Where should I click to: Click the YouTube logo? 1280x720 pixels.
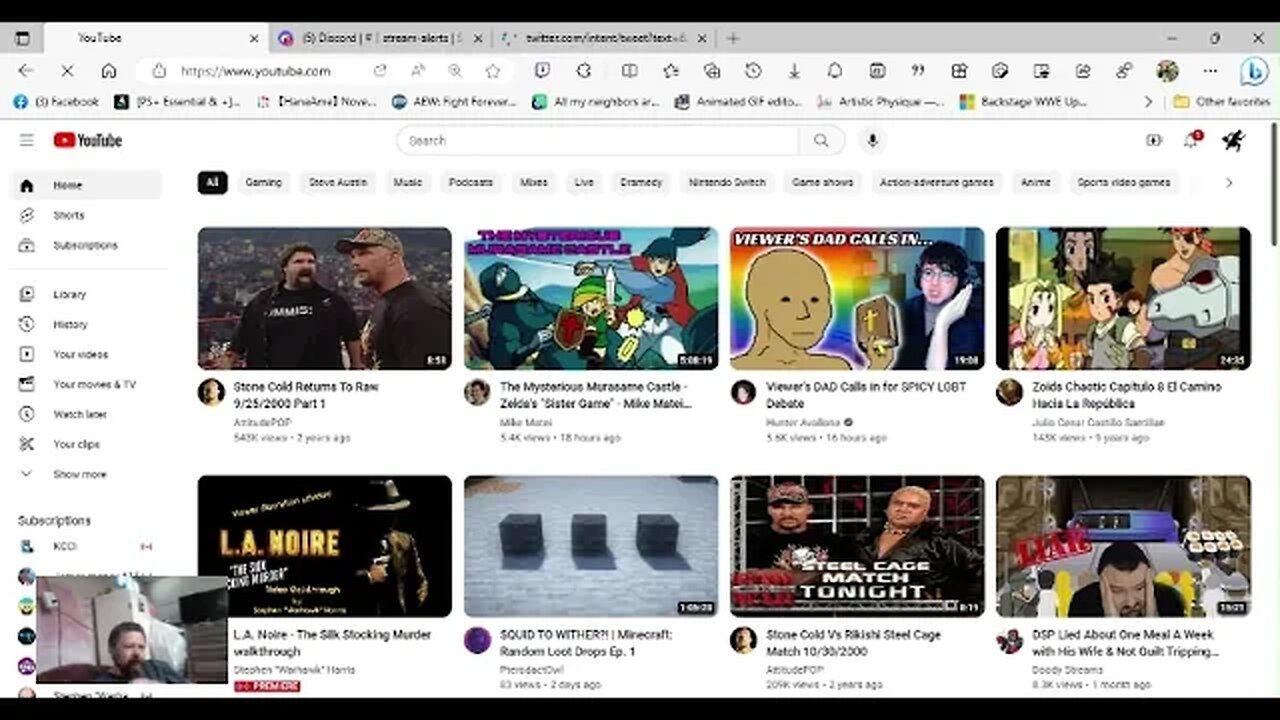88,141
